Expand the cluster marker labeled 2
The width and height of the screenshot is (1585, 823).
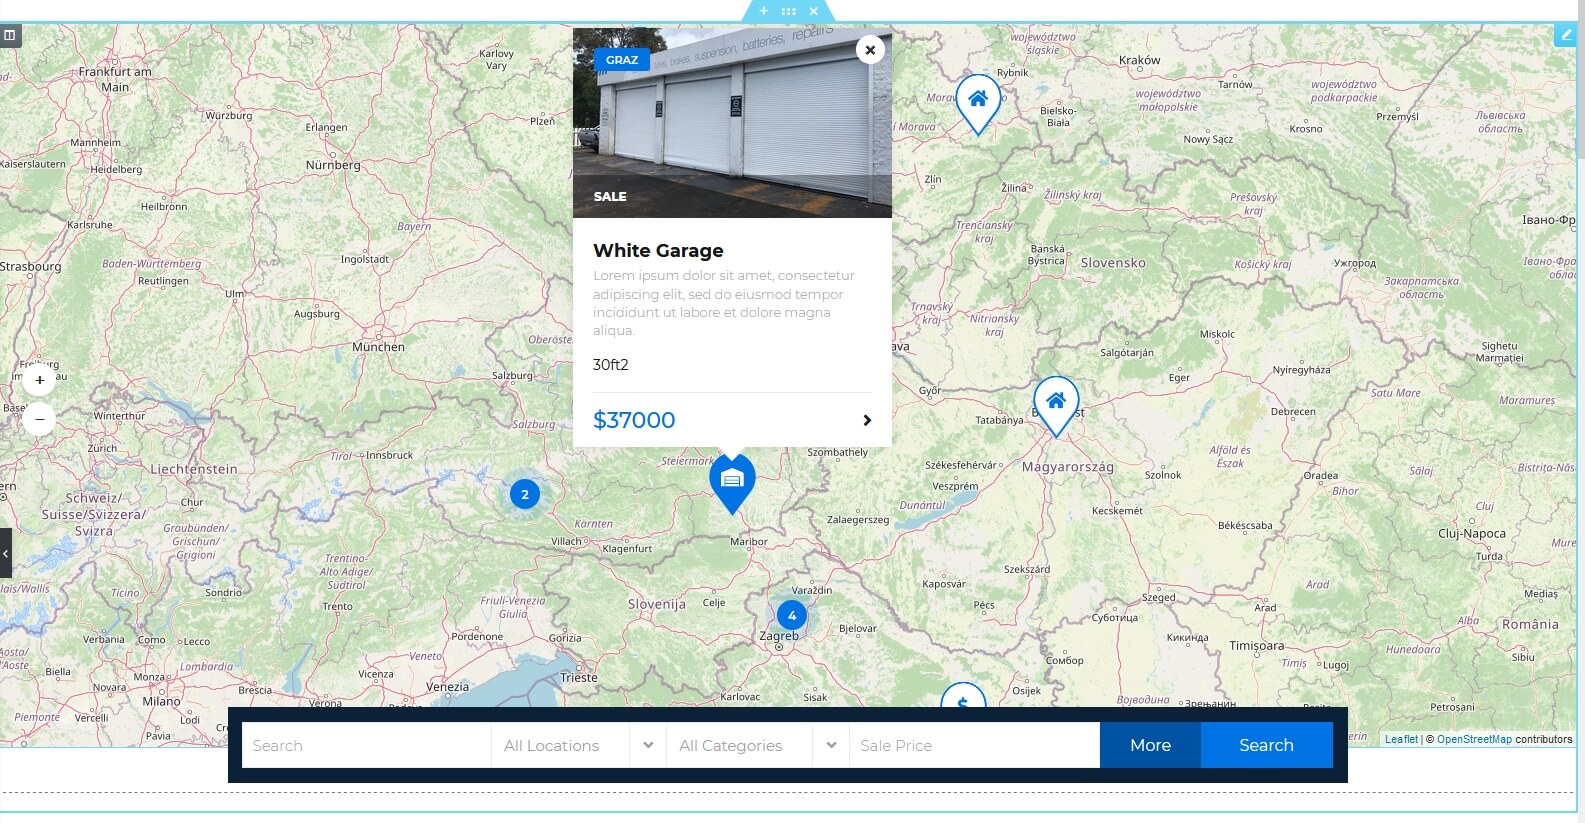[x=525, y=494]
